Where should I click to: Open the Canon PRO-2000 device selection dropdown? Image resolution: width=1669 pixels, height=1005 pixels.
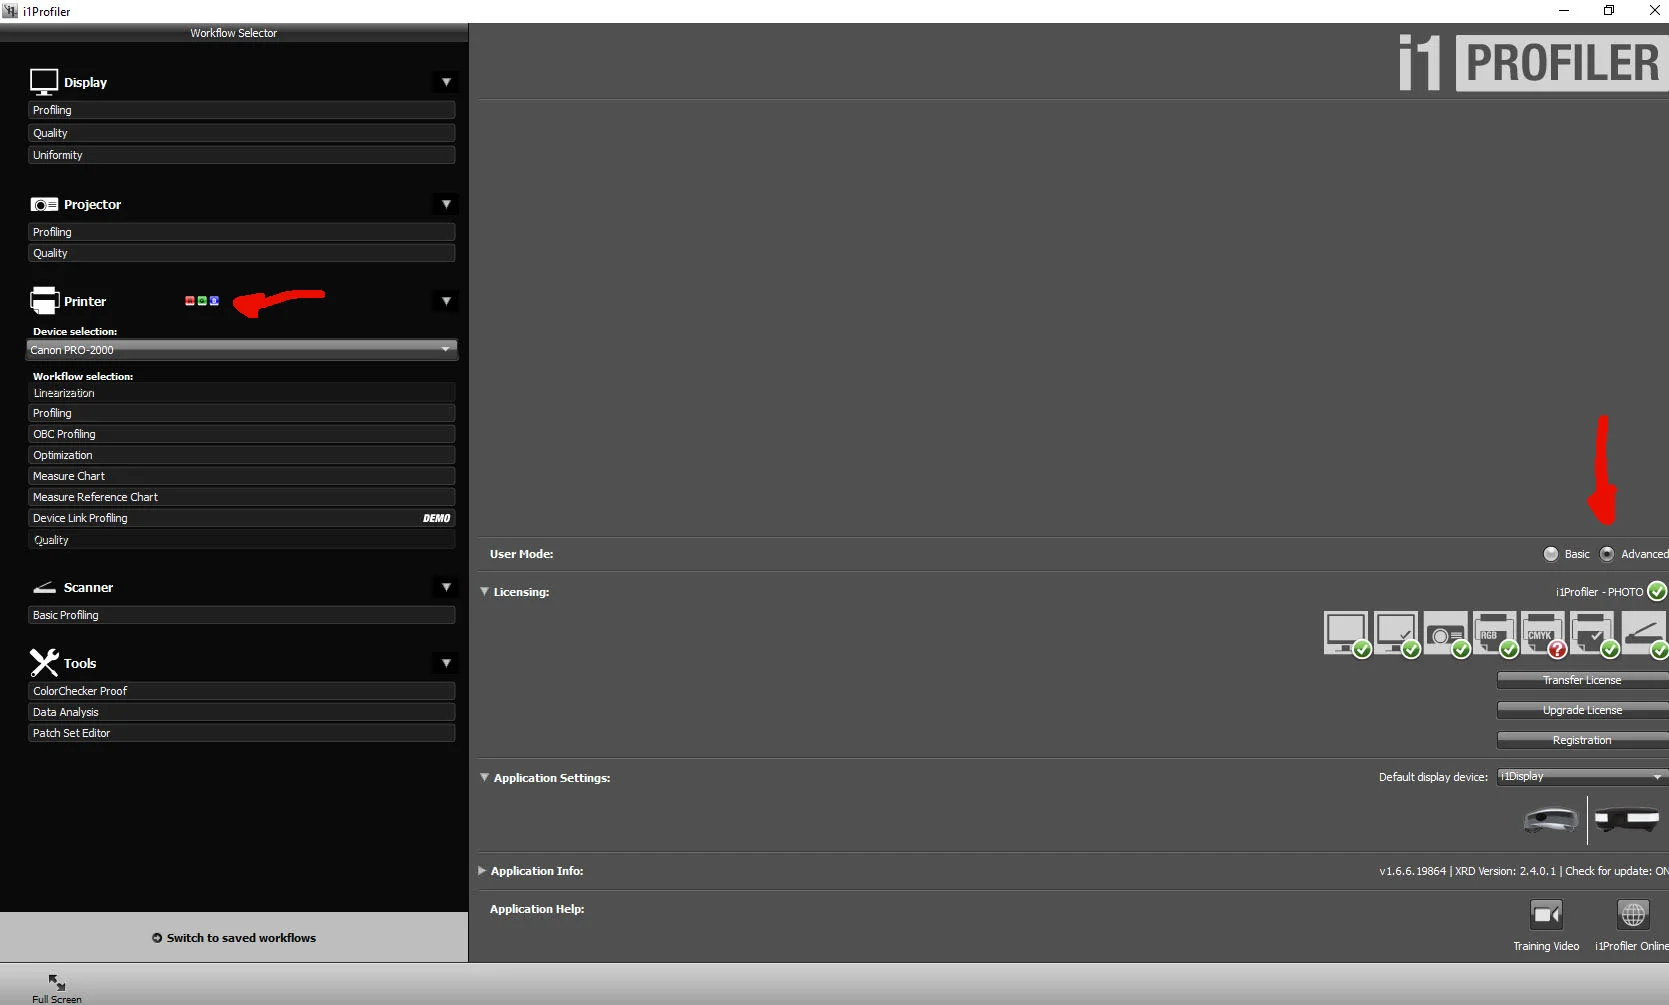242,350
